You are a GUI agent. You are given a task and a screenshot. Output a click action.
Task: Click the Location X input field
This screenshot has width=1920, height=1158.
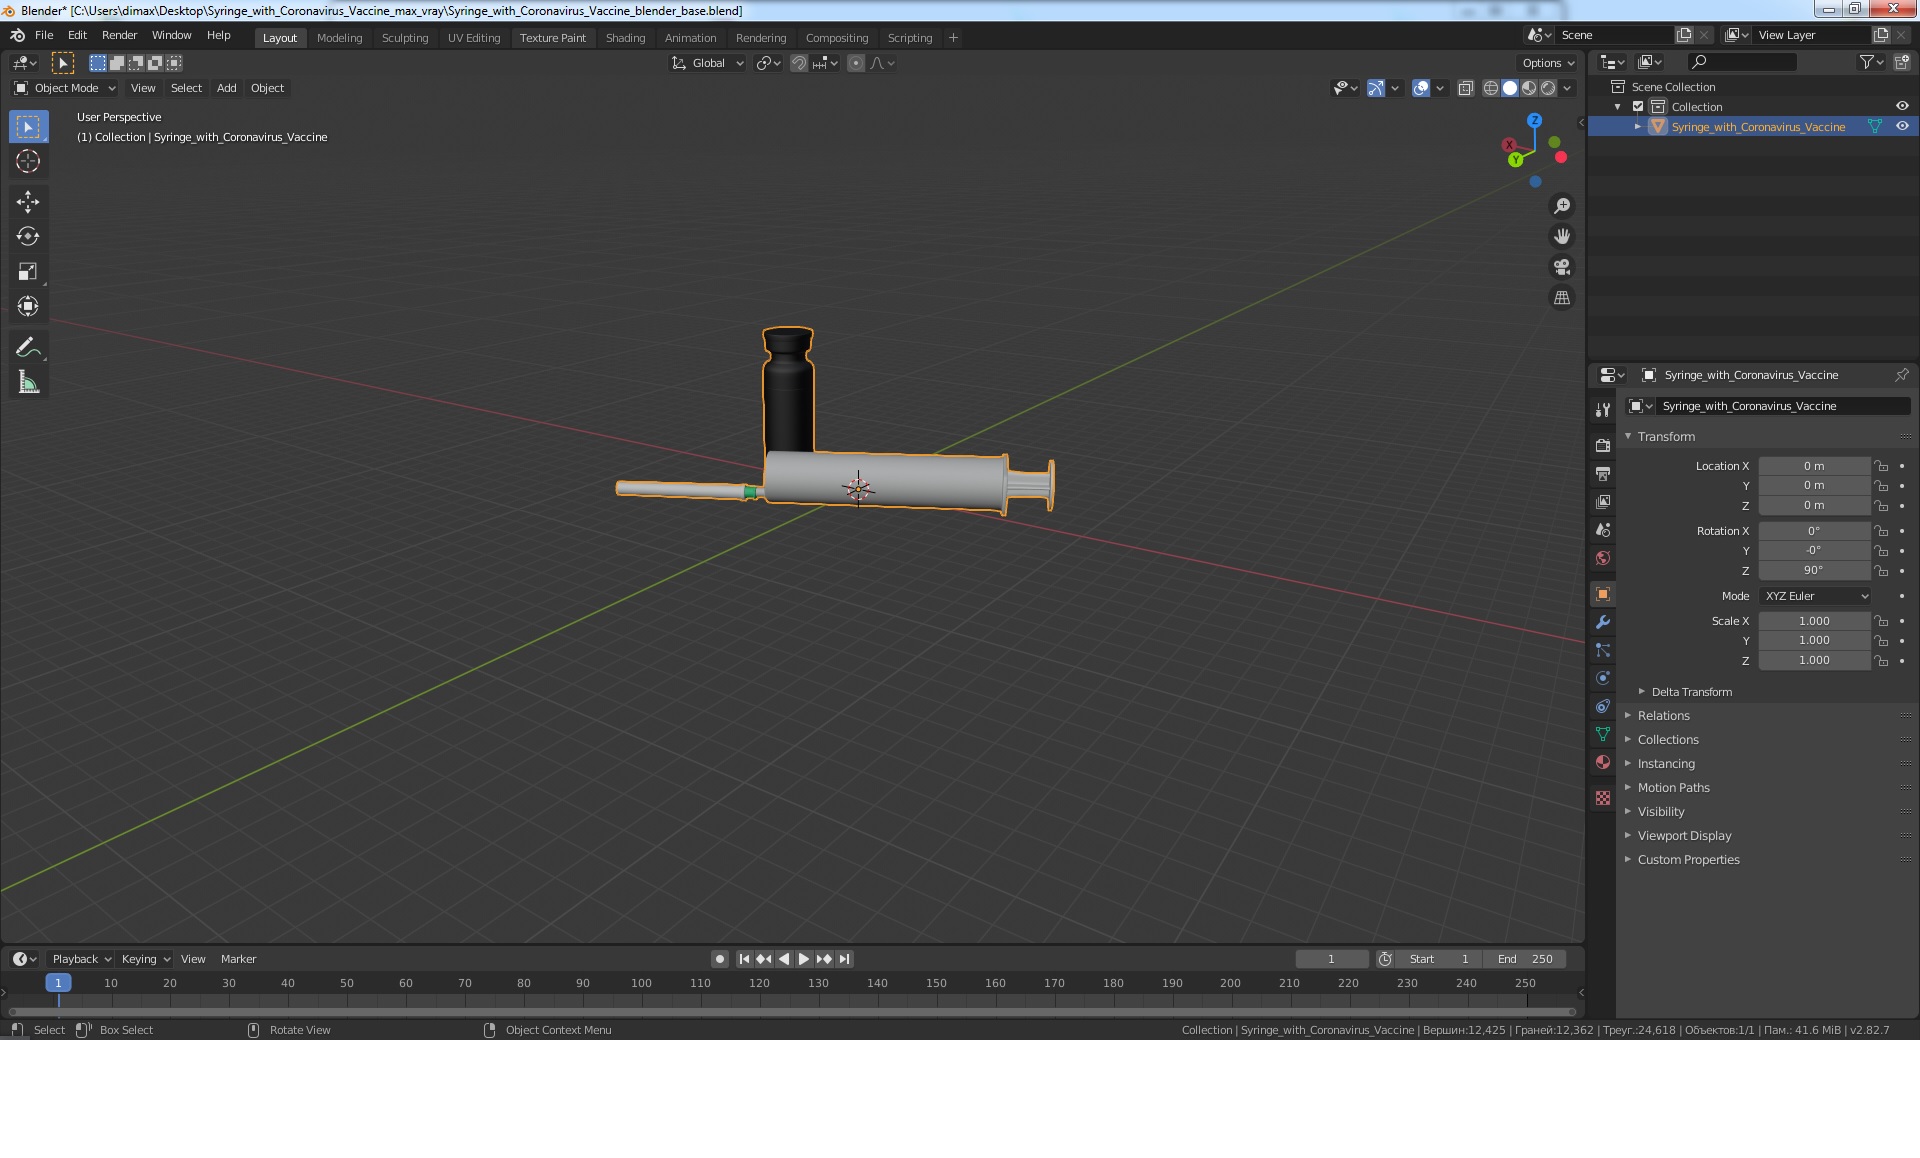[1813, 465]
